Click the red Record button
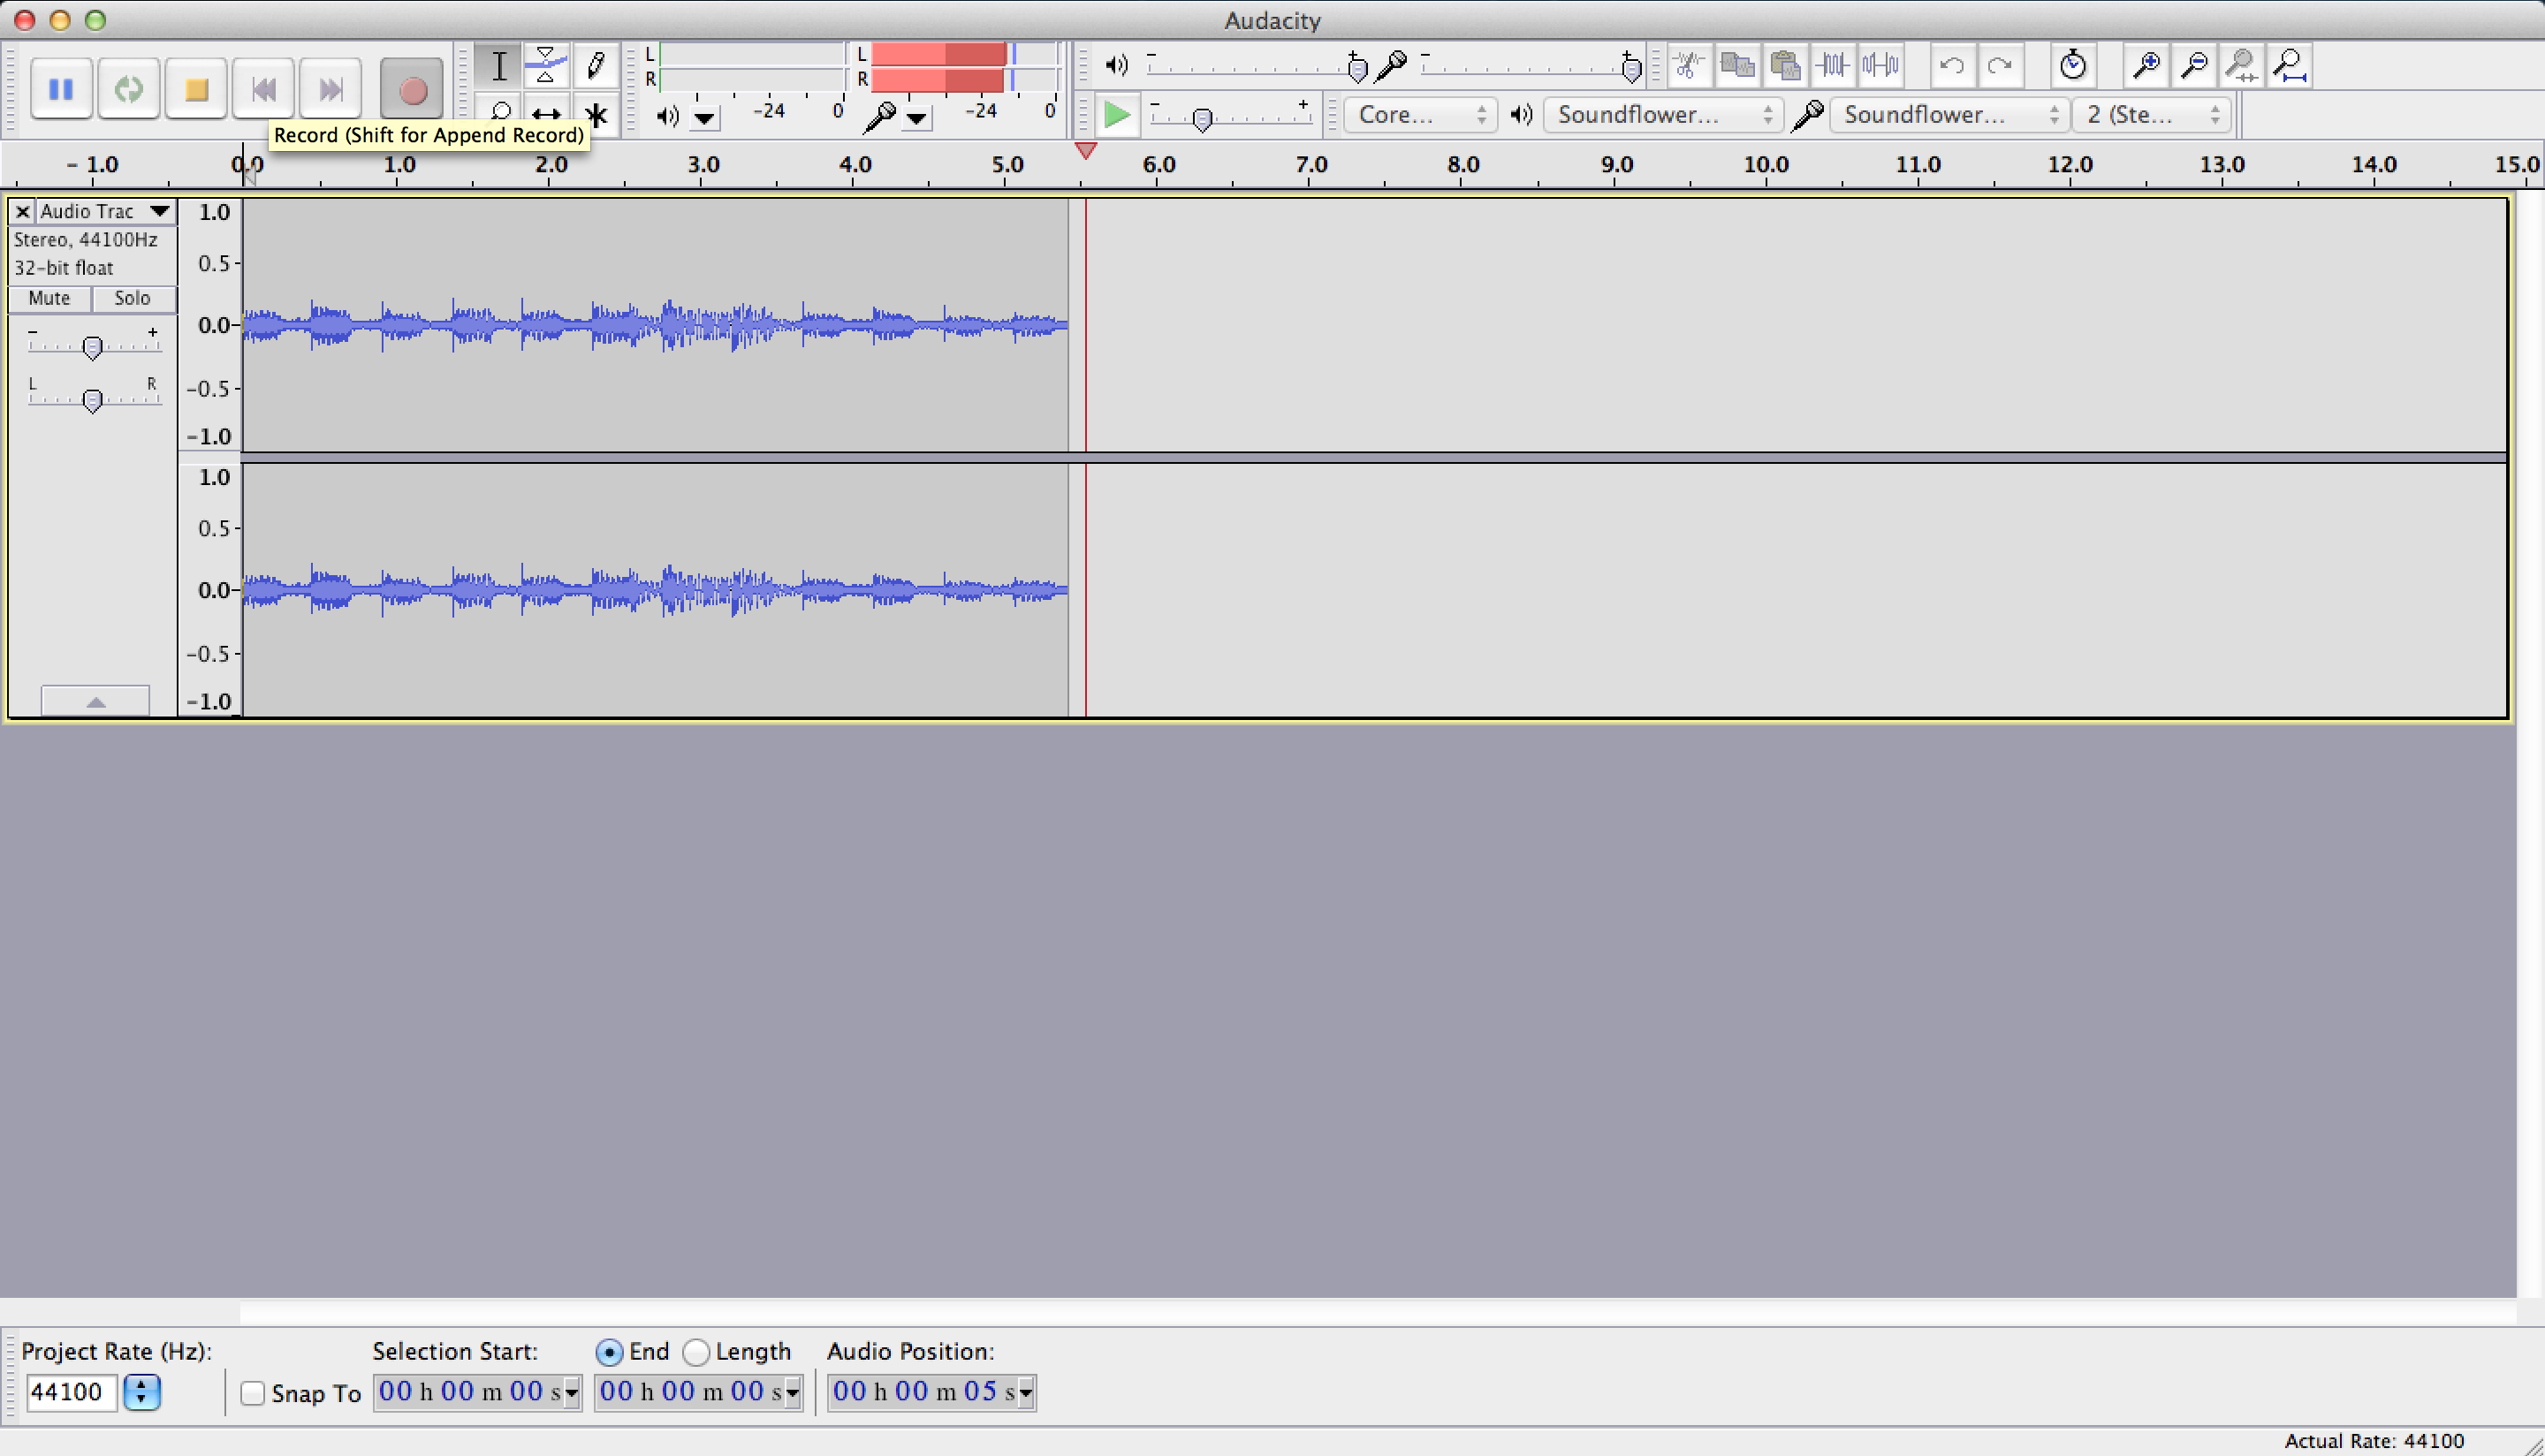 [x=412, y=90]
